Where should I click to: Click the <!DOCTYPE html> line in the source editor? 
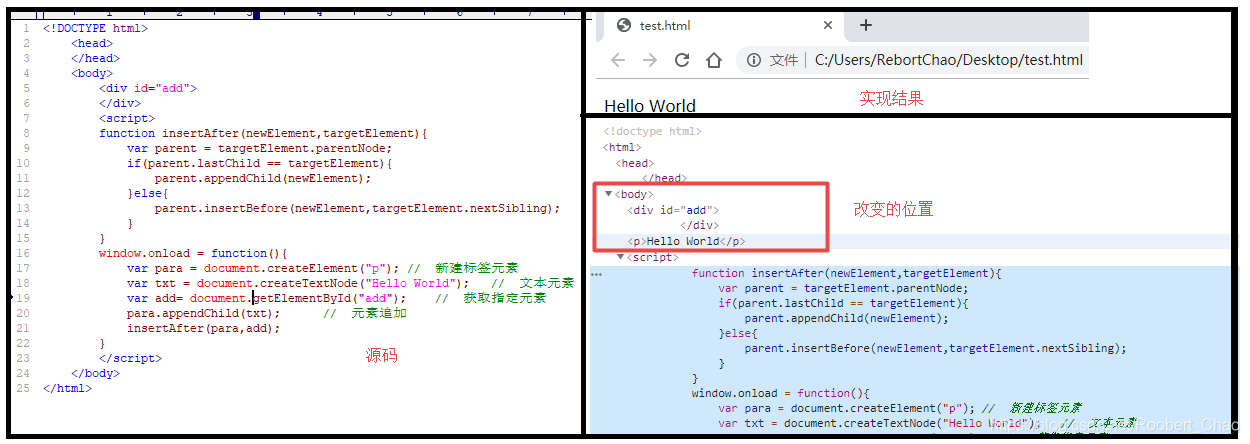[x=95, y=28]
